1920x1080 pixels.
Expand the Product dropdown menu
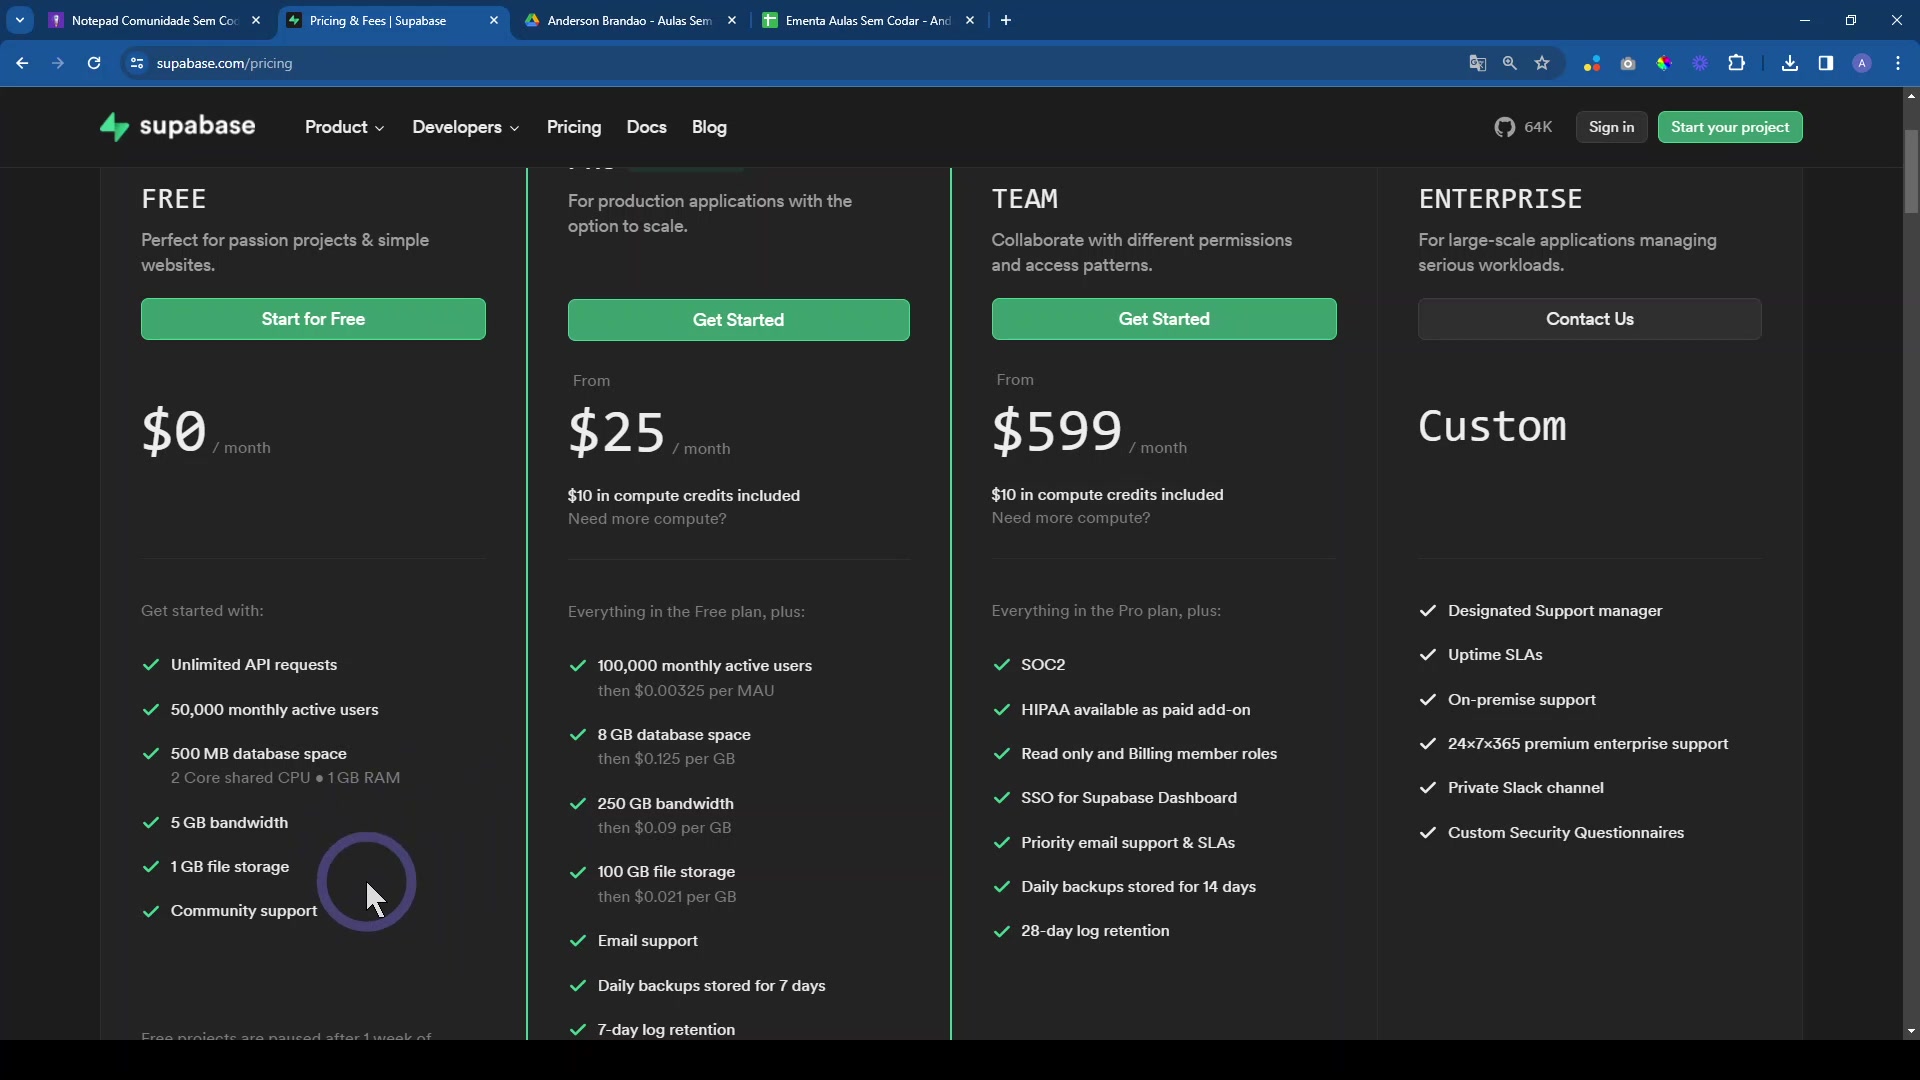(x=344, y=127)
